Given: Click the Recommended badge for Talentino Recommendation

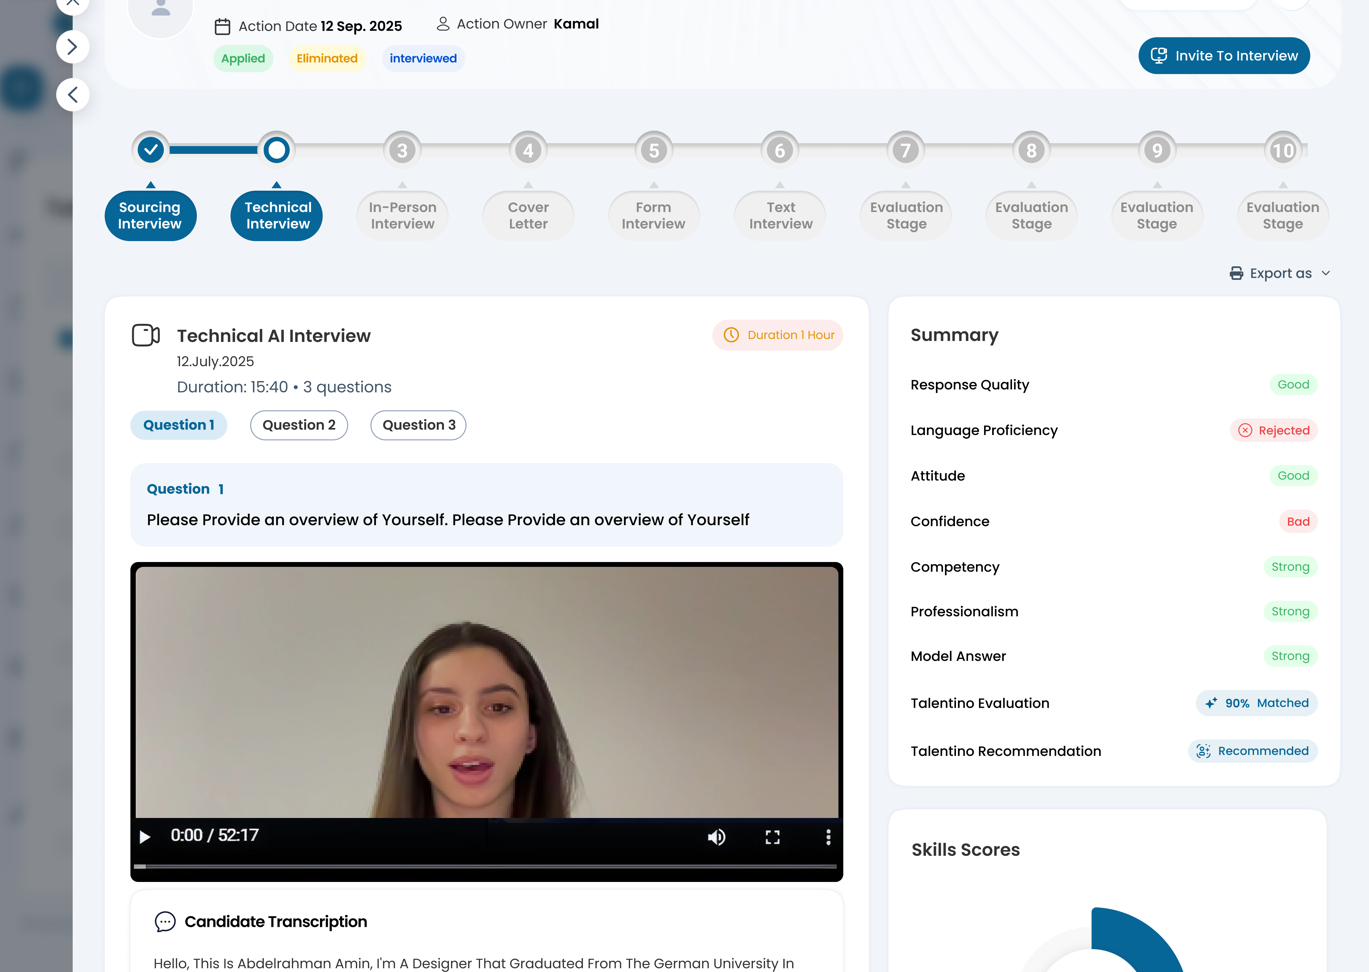Looking at the screenshot, I should [x=1252, y=751].
